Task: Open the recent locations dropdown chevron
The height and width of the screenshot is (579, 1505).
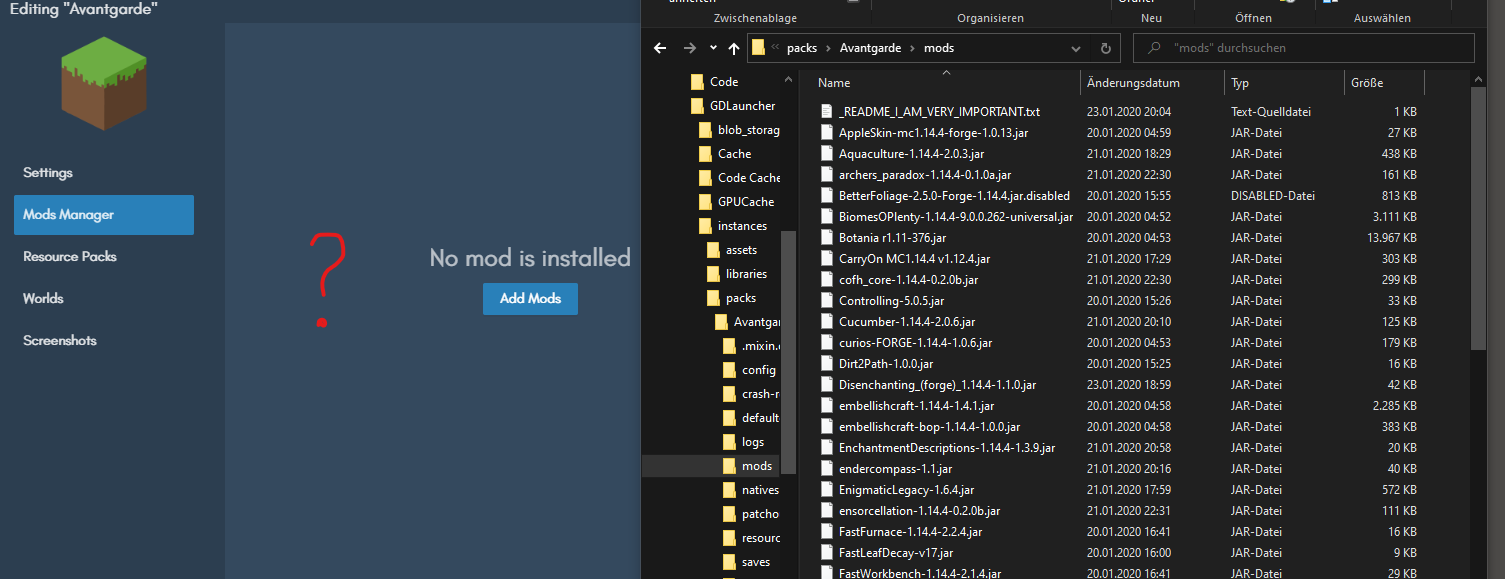Action: coord(712,47)
